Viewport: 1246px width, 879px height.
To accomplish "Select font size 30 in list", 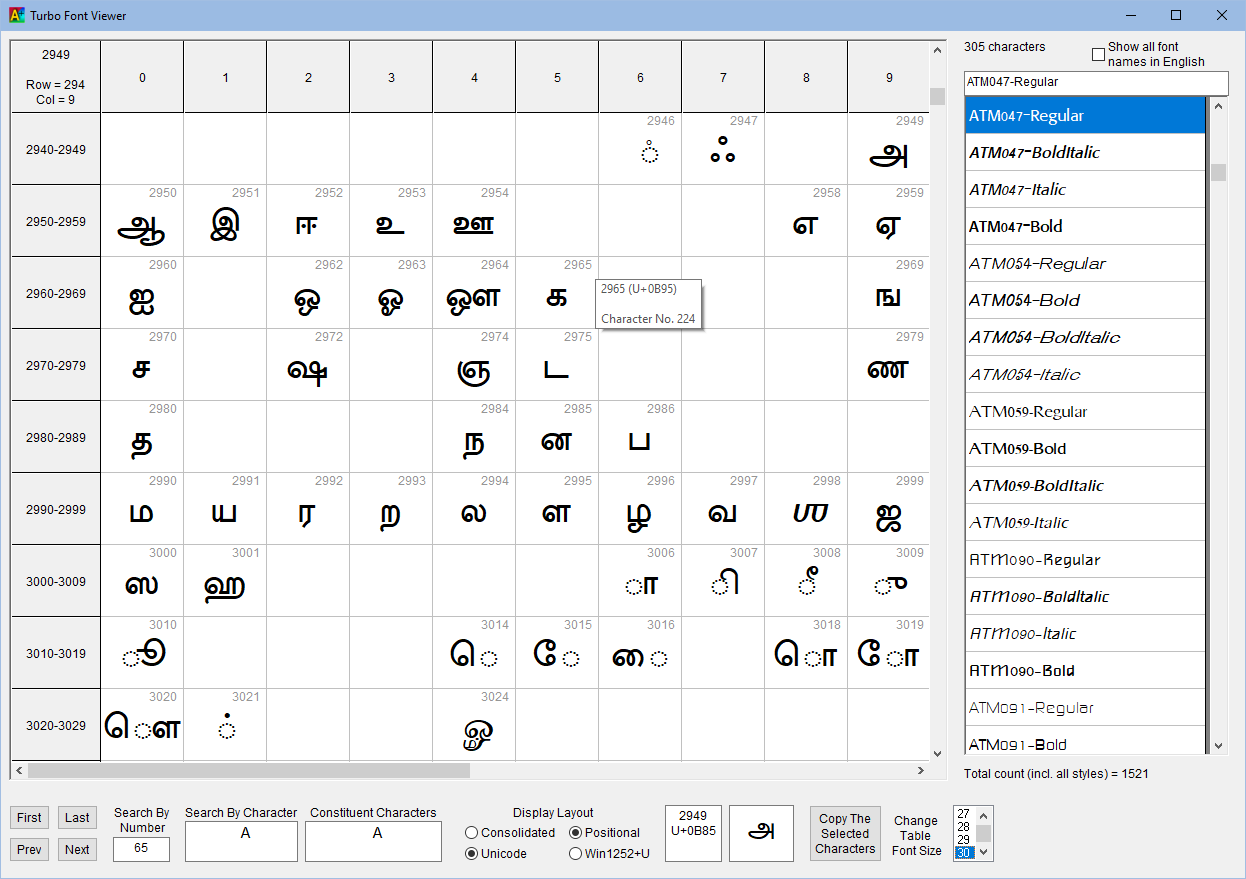I will (x=964, y=852).
